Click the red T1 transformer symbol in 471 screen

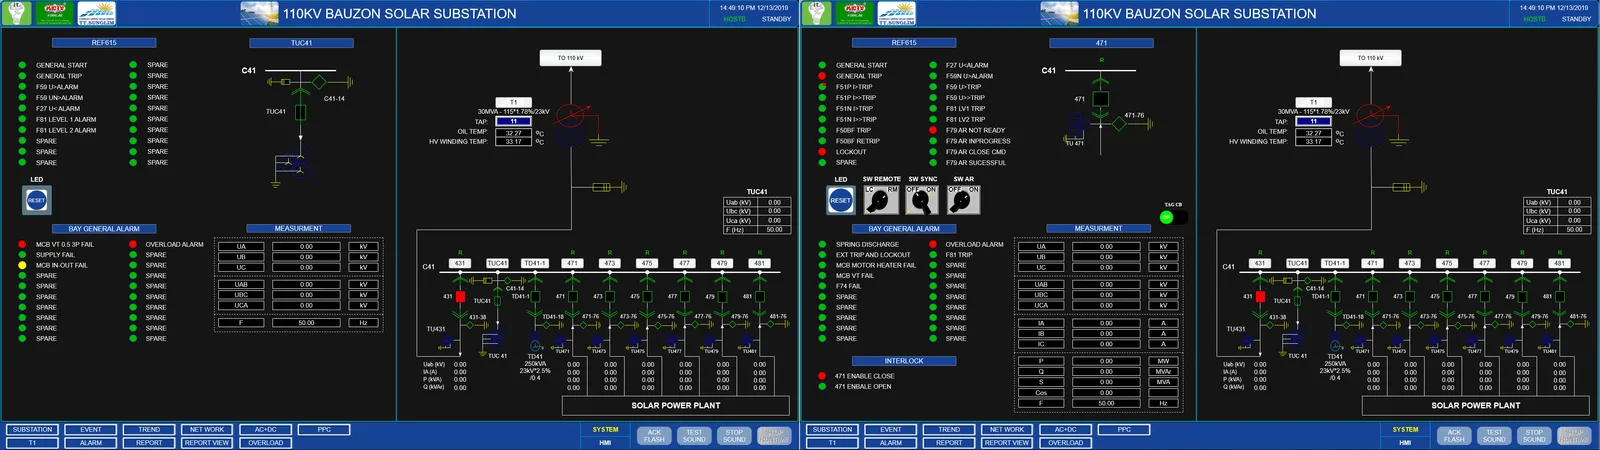pyautogui.click(x=1373, y=116)
